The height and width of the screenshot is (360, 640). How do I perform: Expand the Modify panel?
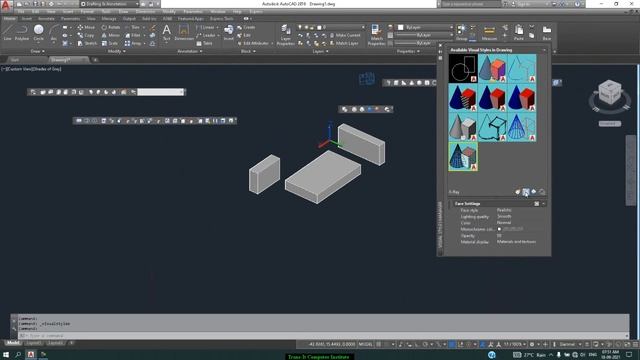(x=116, y=51)
